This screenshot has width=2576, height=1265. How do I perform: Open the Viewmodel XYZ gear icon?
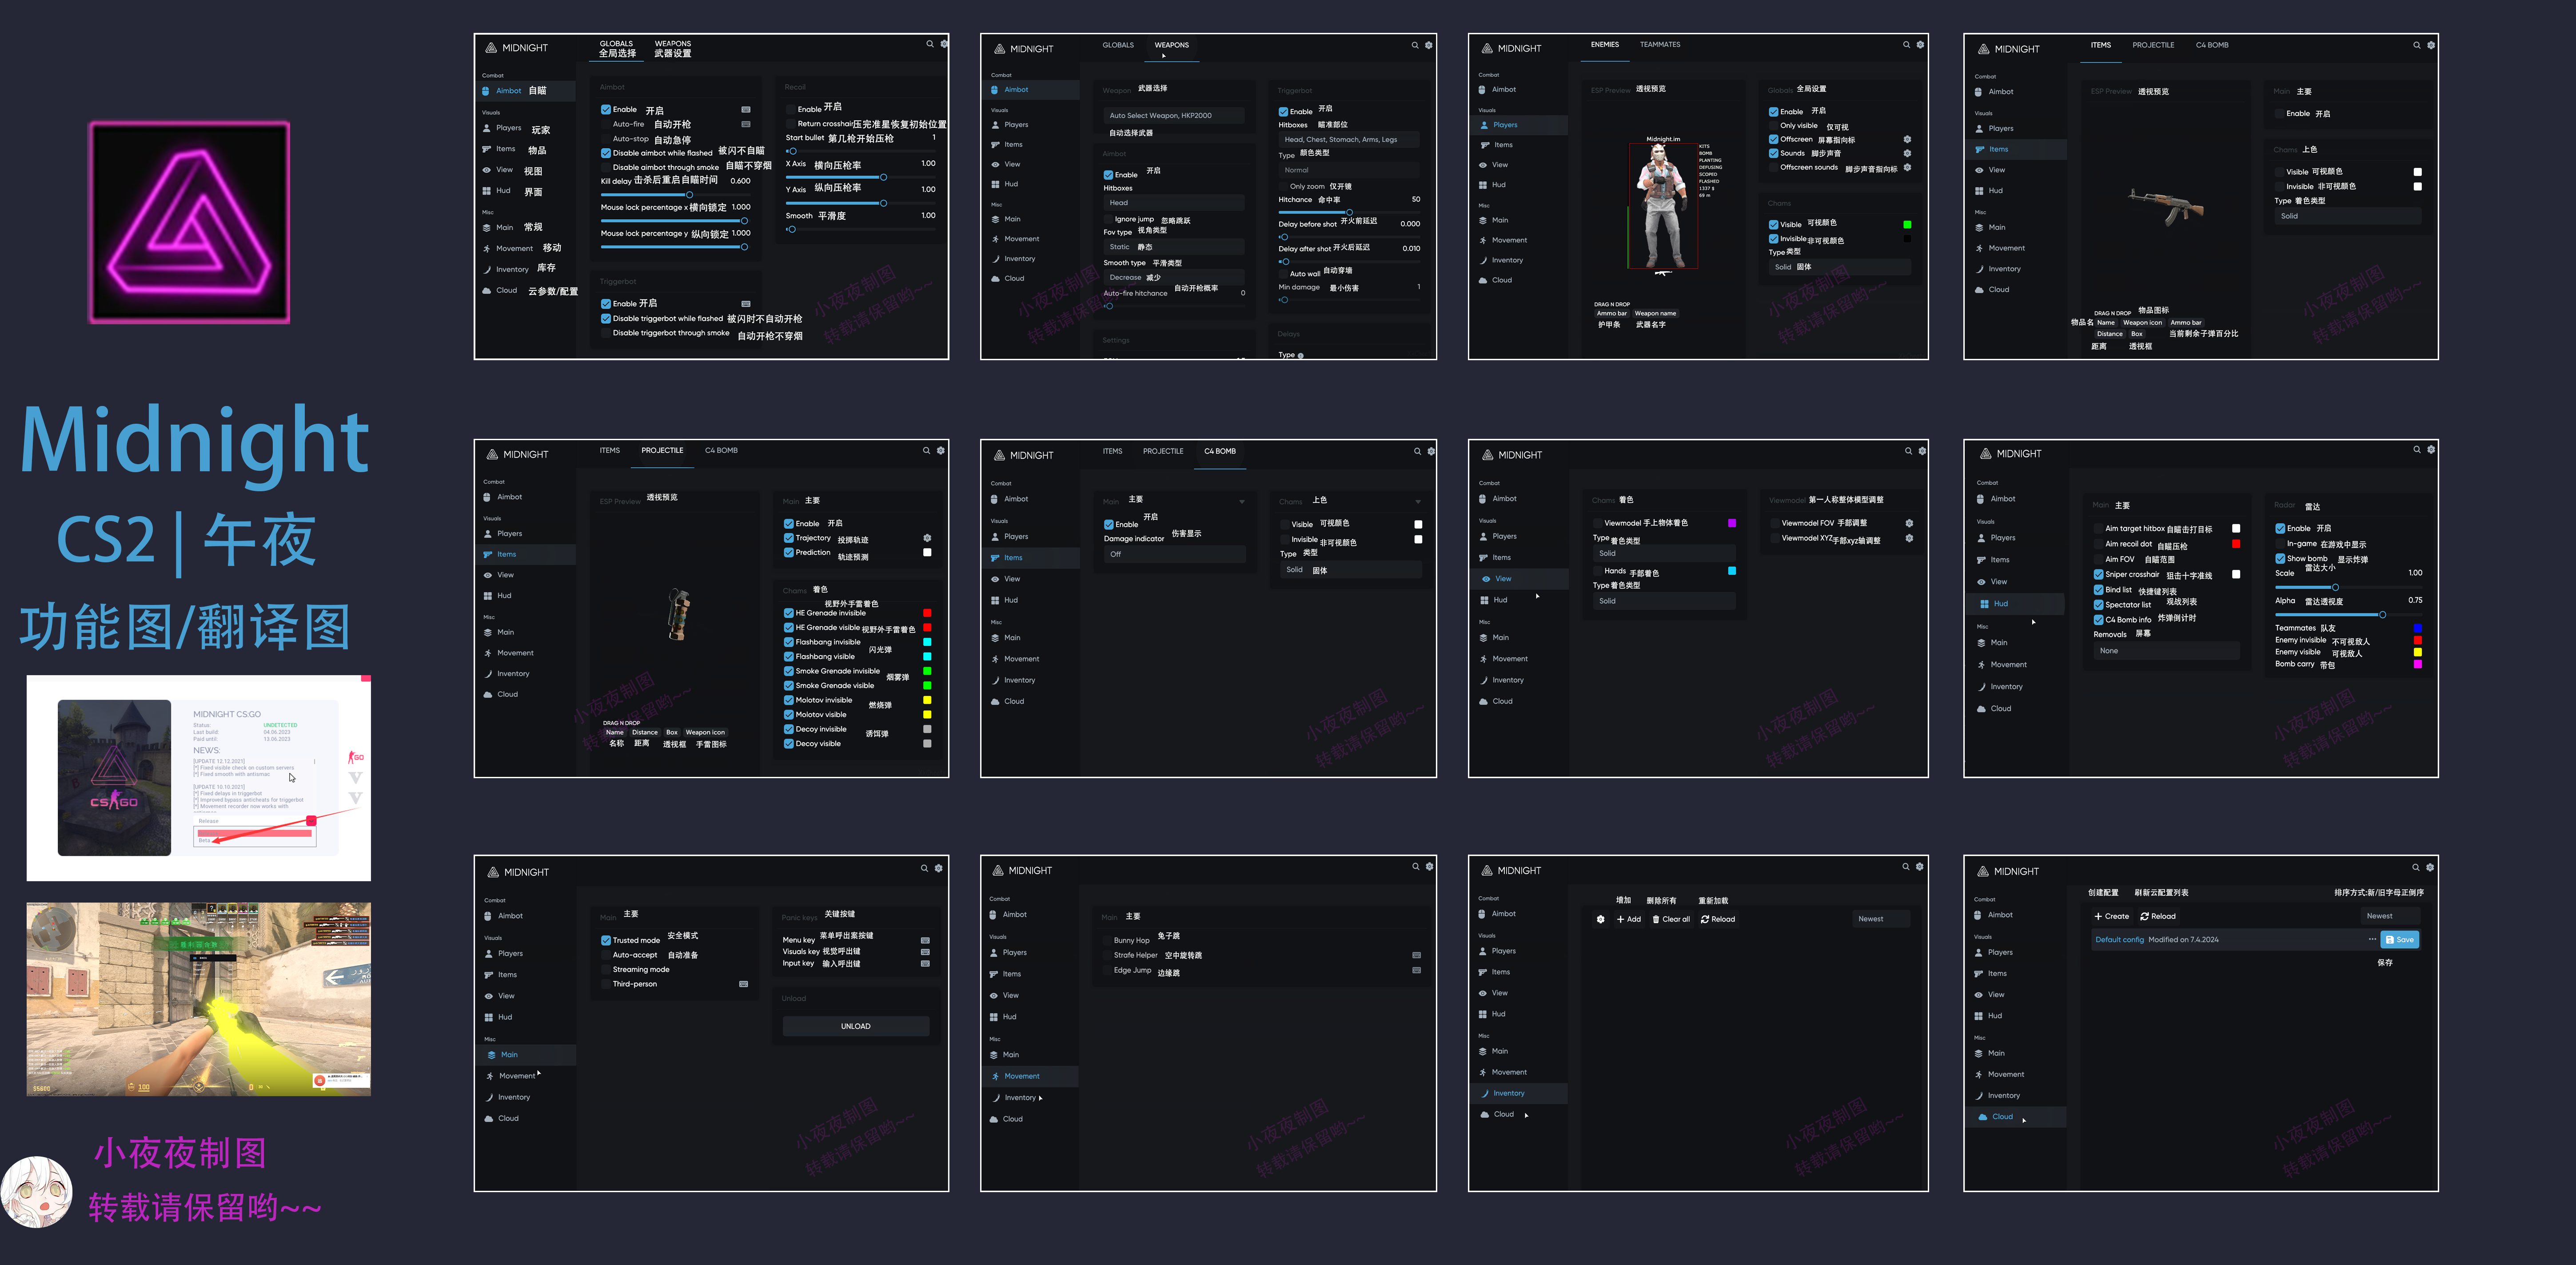(x=1909, y=538)
